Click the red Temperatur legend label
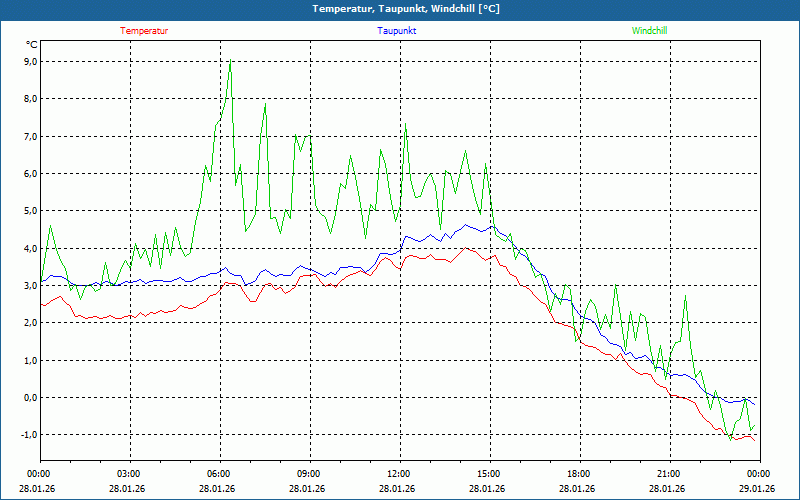The height and width of the screenshot is (500, 800). point(144,31)
